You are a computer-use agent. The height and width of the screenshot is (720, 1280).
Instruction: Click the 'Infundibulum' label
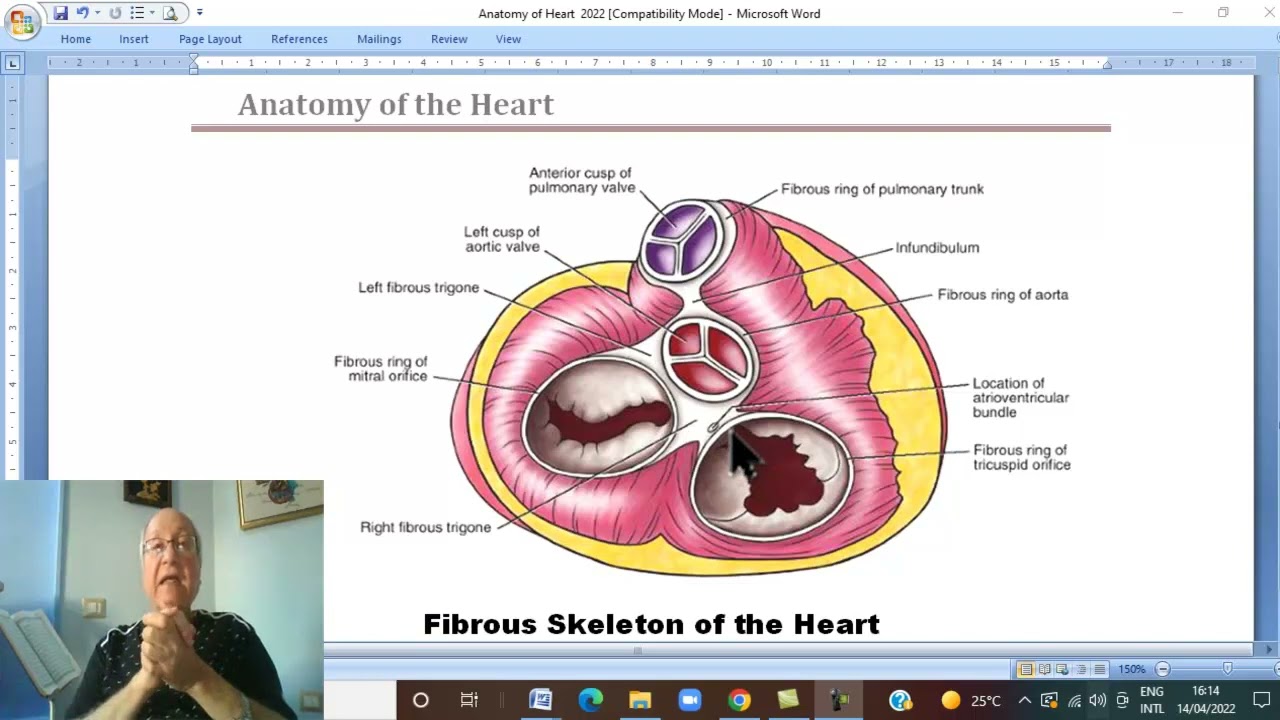(937, 248)
